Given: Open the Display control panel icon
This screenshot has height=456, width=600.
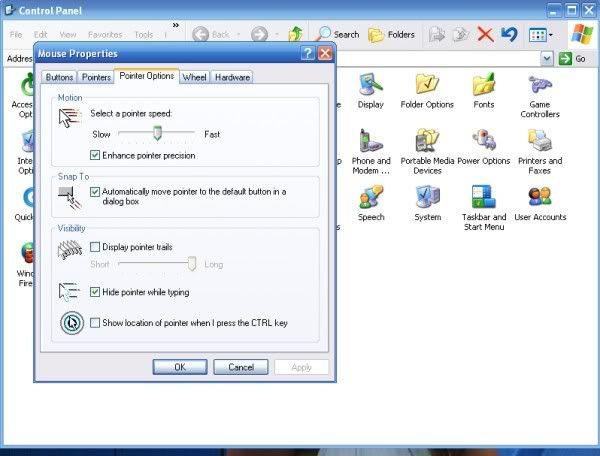Looking at the screenshot, I should (x=370, y=90).
